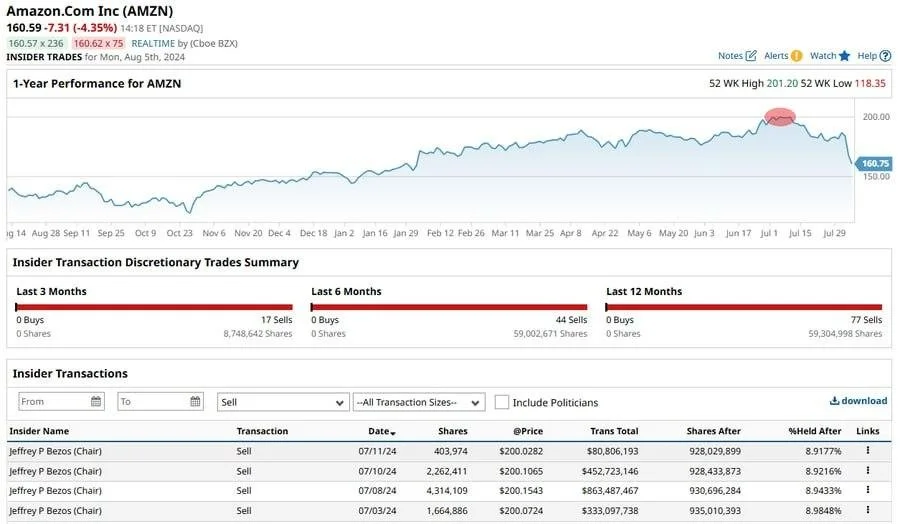Click the 160.57 x 236 bid quote
Viewport: 900px width, 524px height.
(36, 43)
